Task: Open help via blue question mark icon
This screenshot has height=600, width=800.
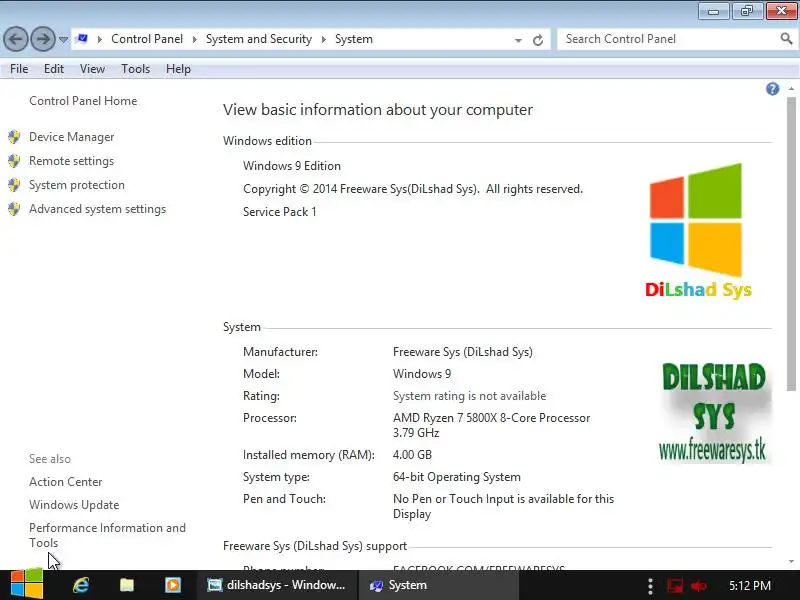Action: click(772, 89)
